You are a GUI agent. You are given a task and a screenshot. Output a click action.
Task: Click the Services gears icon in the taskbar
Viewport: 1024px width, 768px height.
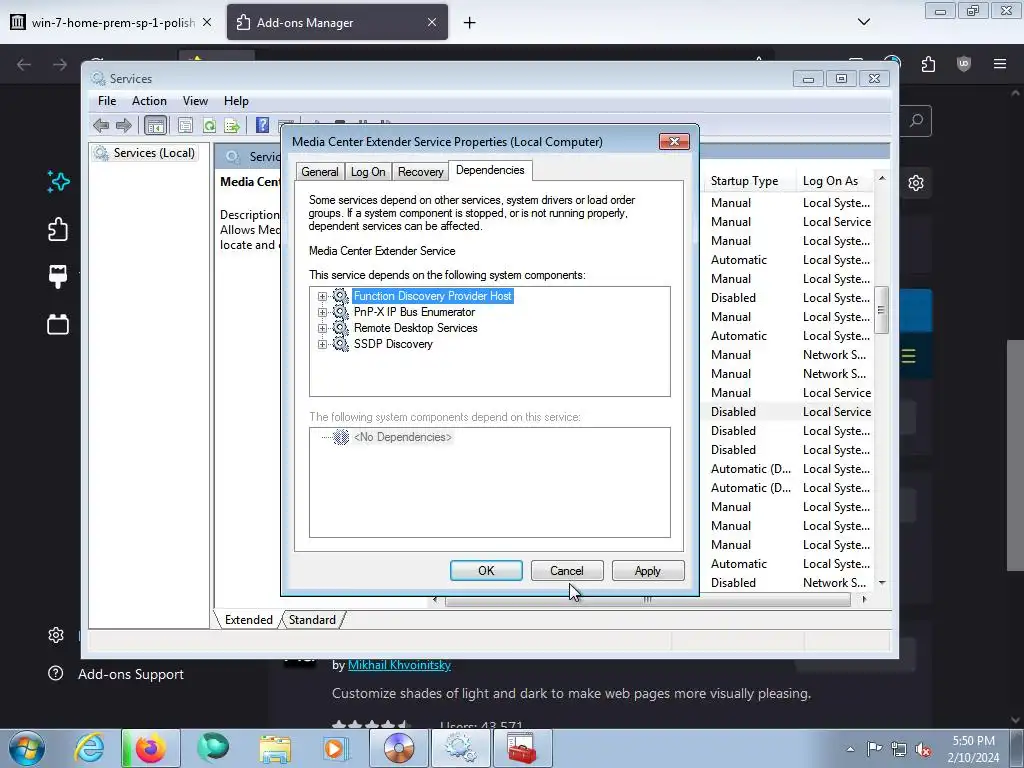point(460,748)
